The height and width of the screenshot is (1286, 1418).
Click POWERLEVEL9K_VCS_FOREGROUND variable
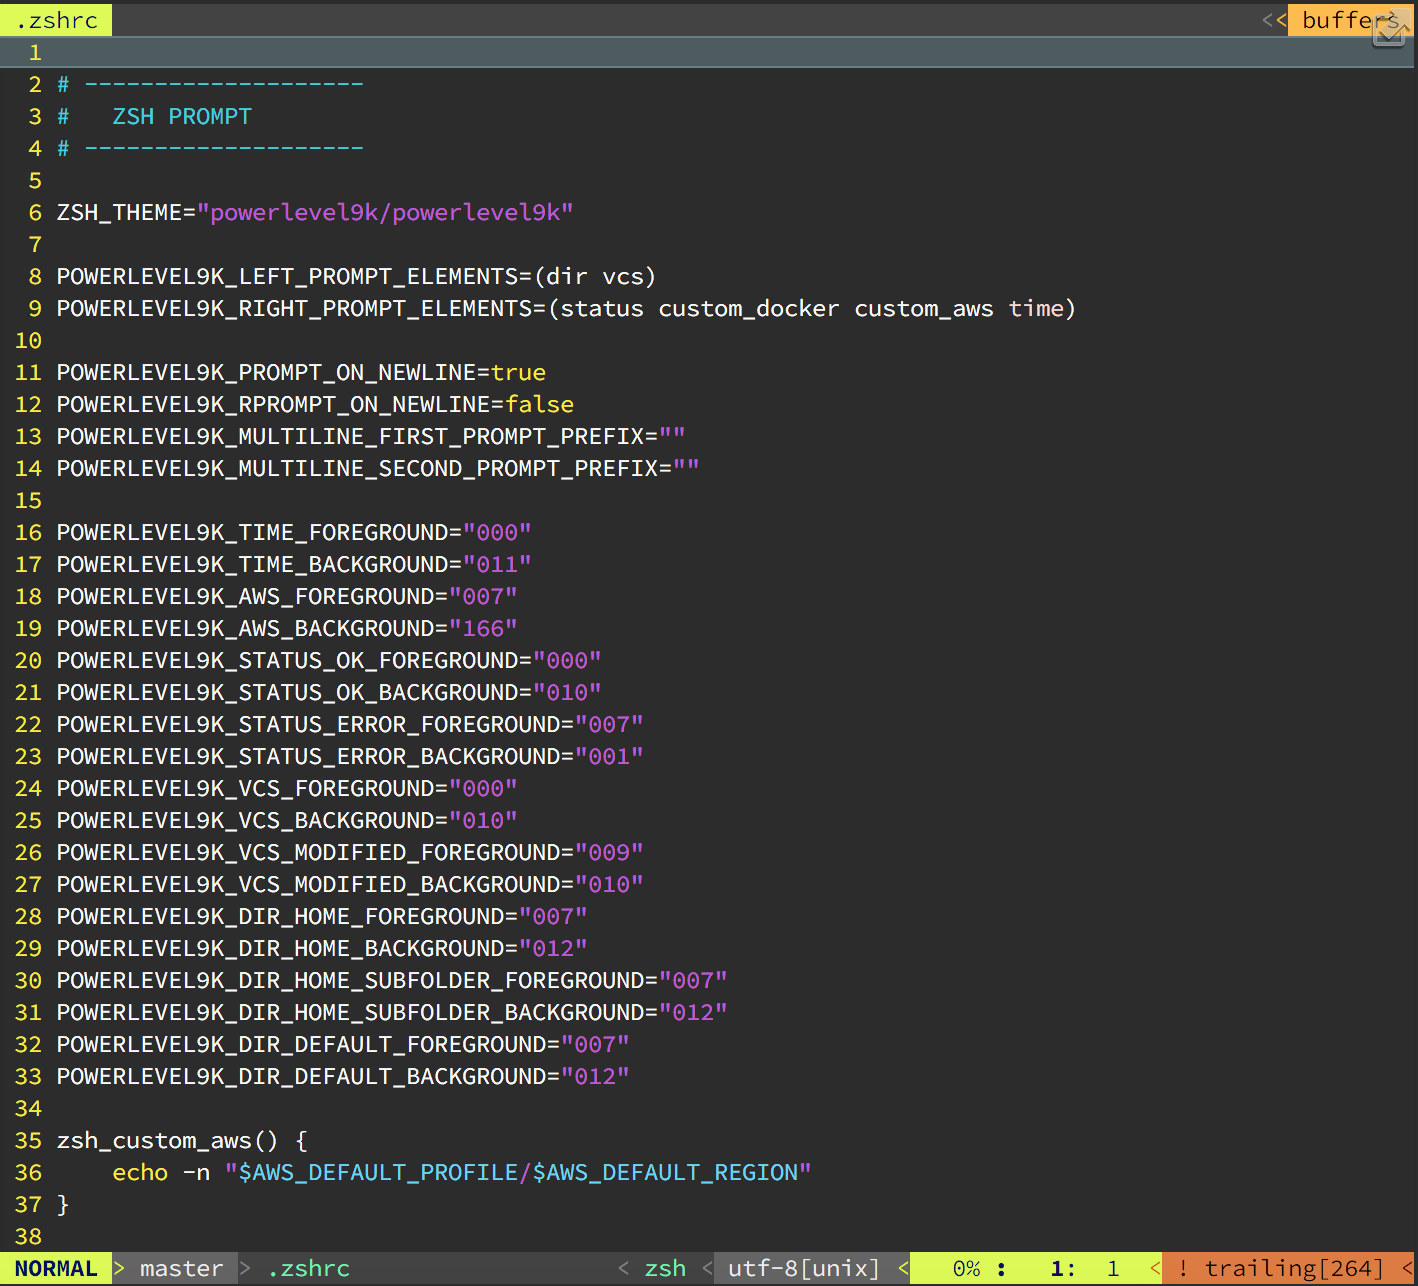click(245, 788)
